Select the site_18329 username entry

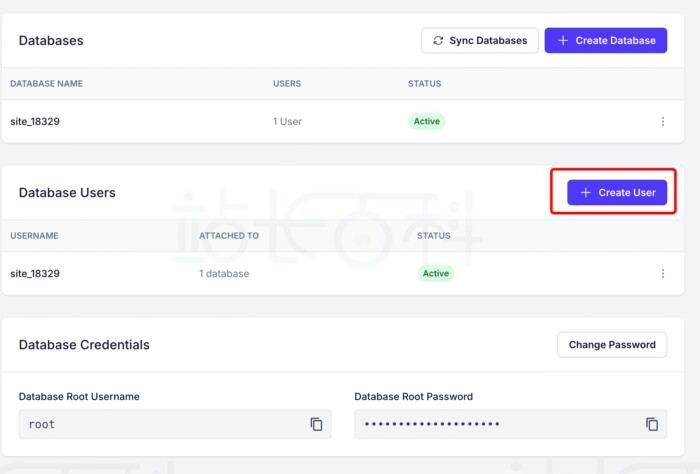(35, 273)
